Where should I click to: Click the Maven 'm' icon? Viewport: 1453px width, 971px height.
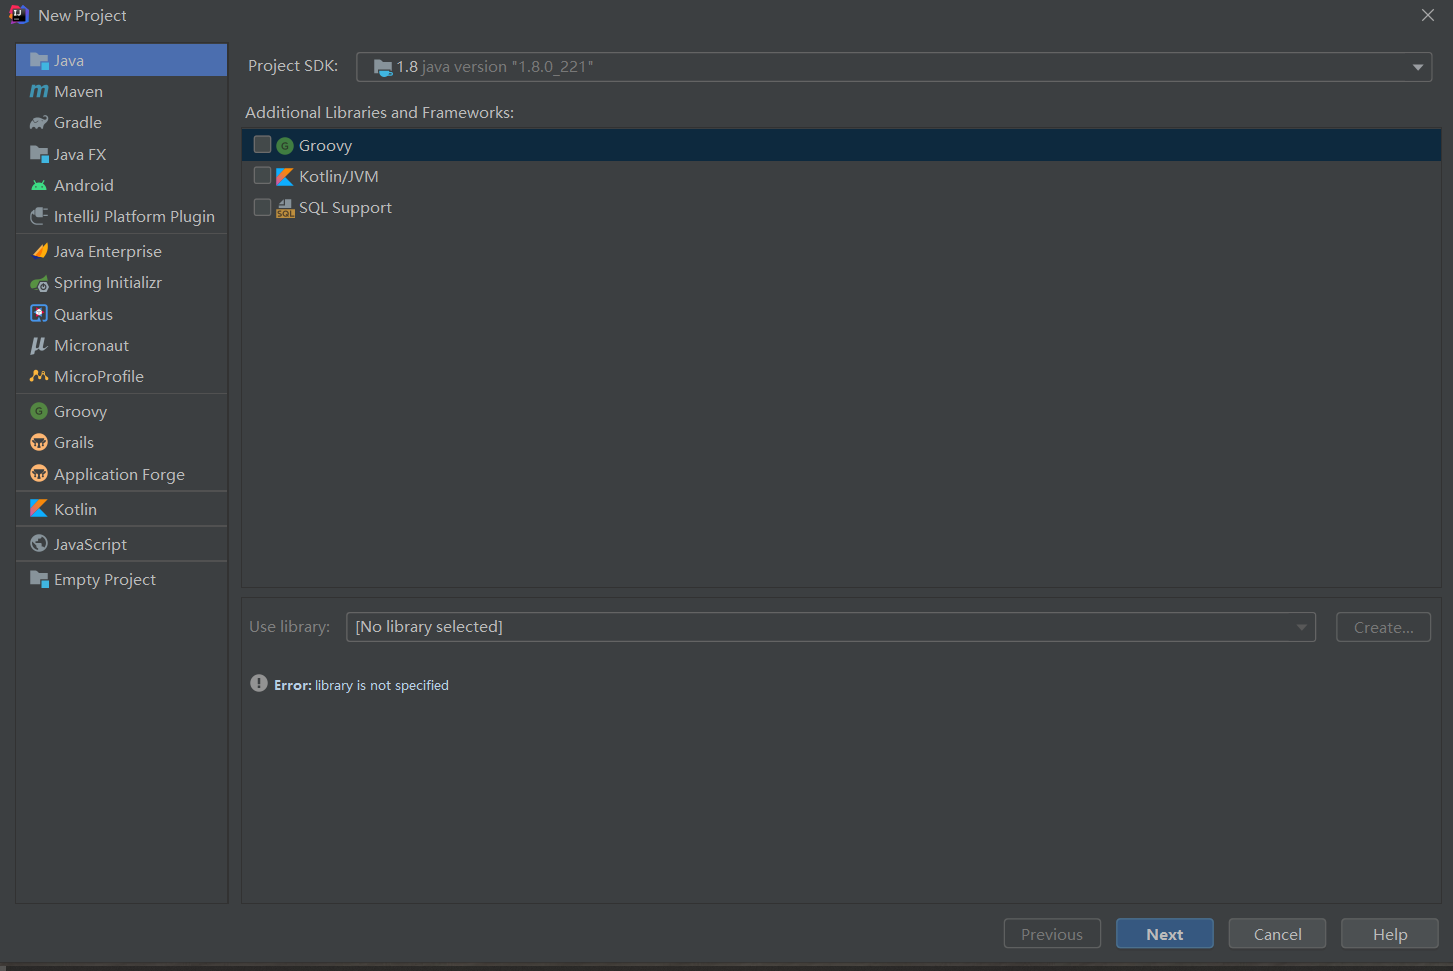pos(39,91)
